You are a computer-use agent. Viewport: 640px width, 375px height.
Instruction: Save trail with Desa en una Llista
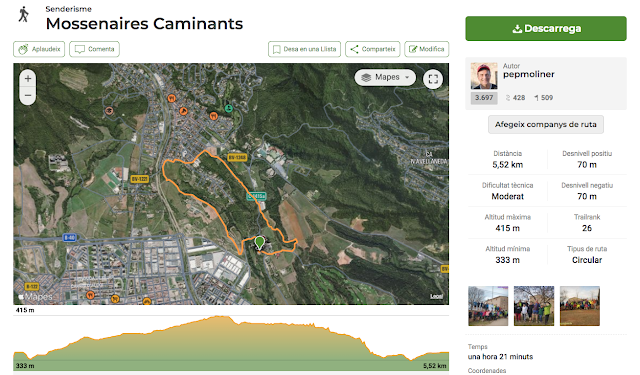304,49
